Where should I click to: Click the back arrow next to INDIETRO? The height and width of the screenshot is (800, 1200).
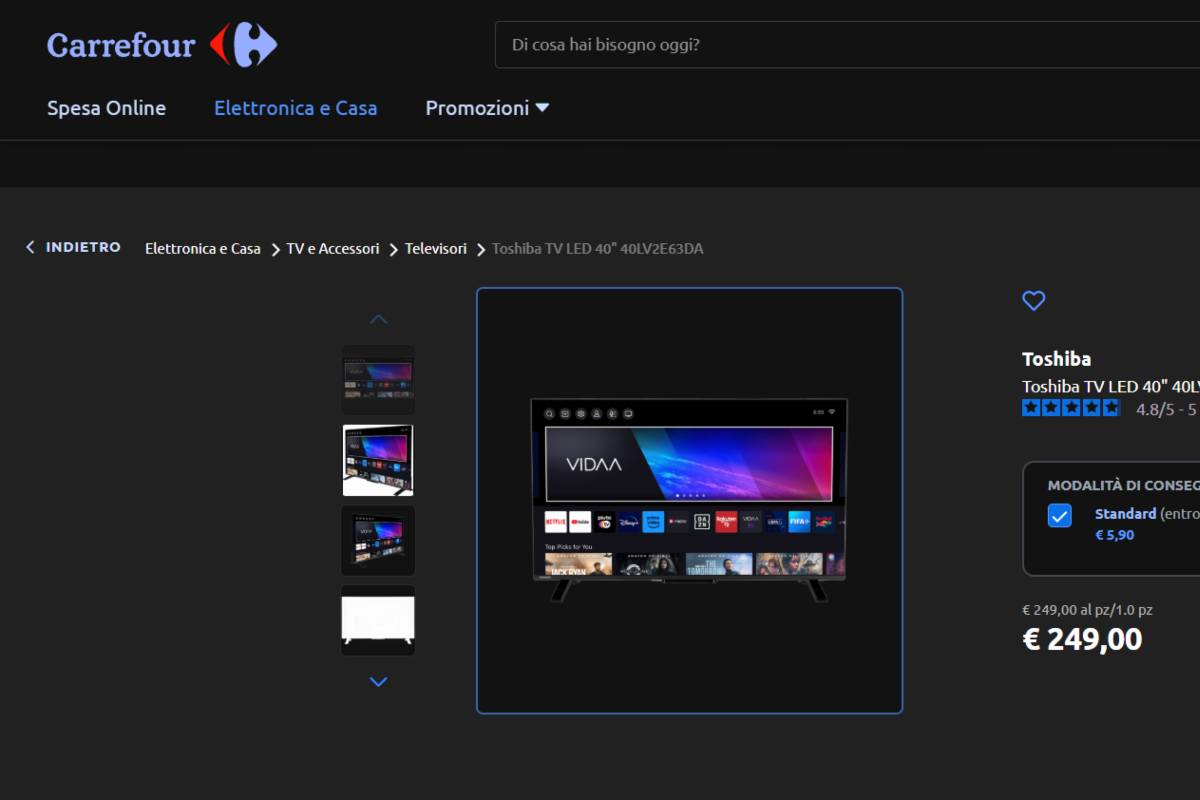point(30,247)
